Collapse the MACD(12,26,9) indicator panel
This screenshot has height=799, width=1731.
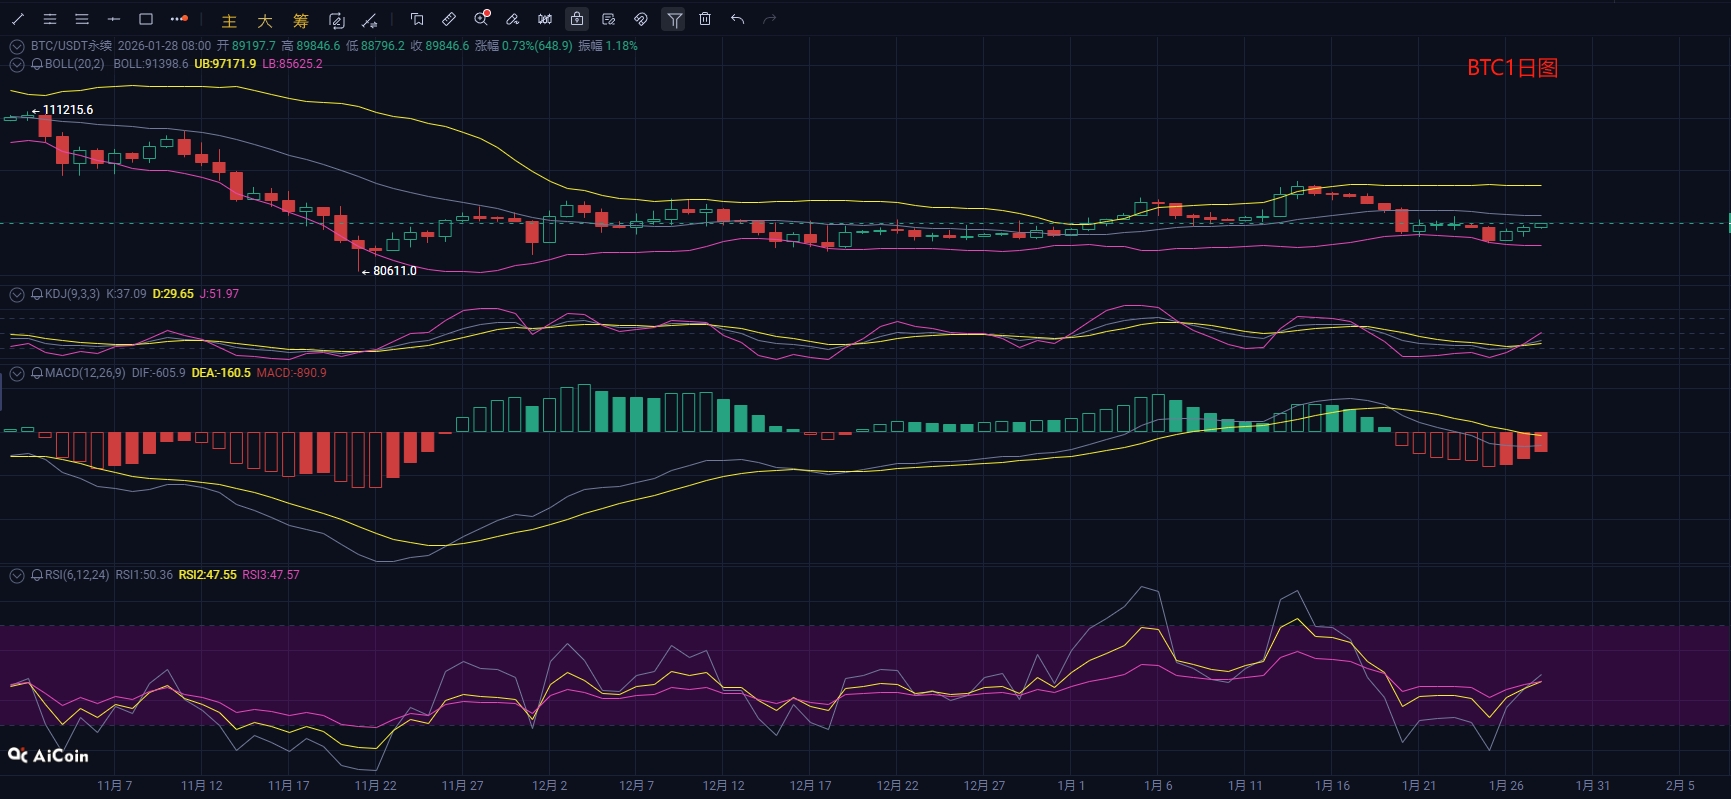(17, 373)
